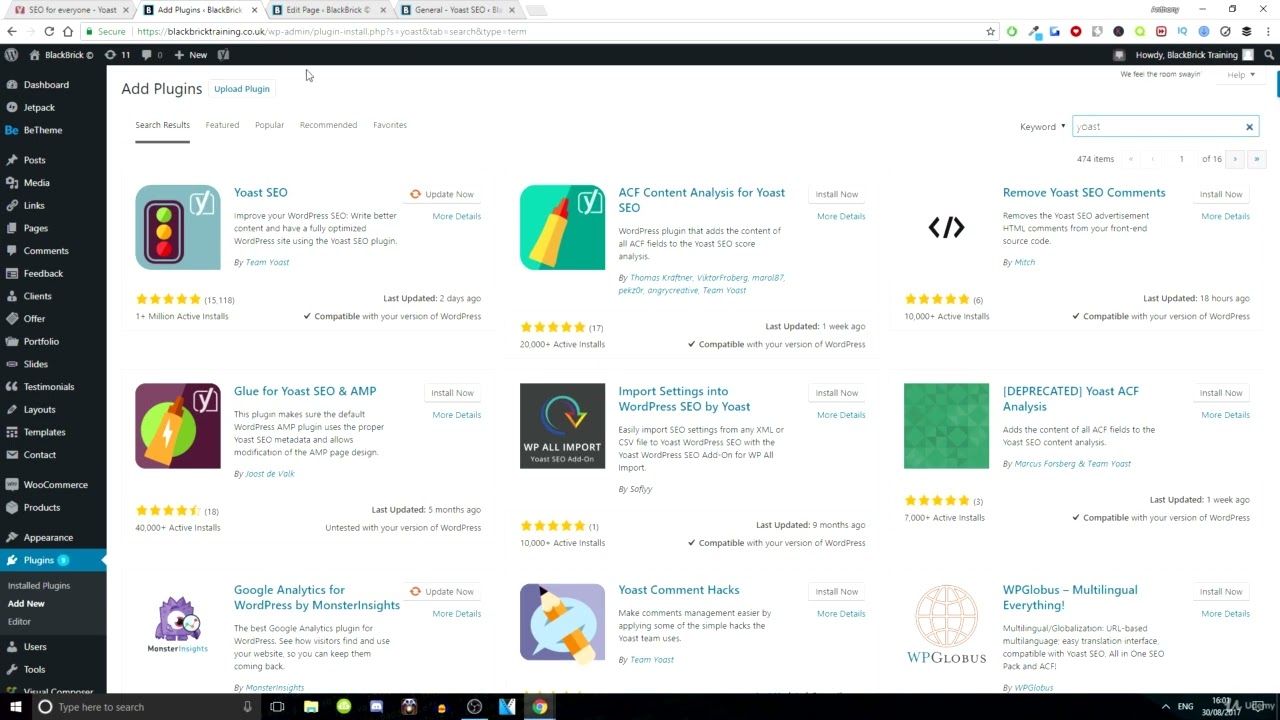1280x720 pixels.
Task: Switch to Featured plugins tab
Action: point(222,125)
